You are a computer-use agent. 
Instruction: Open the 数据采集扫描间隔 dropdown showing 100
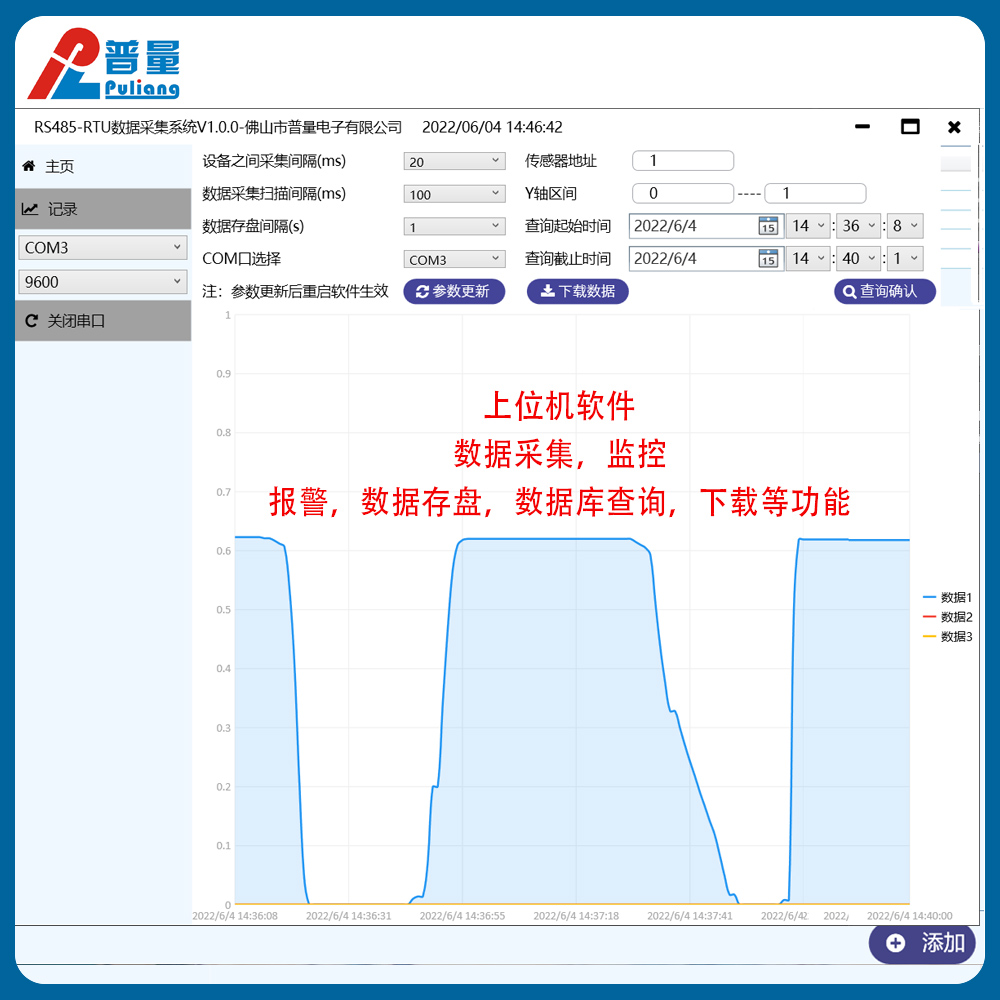454,194
